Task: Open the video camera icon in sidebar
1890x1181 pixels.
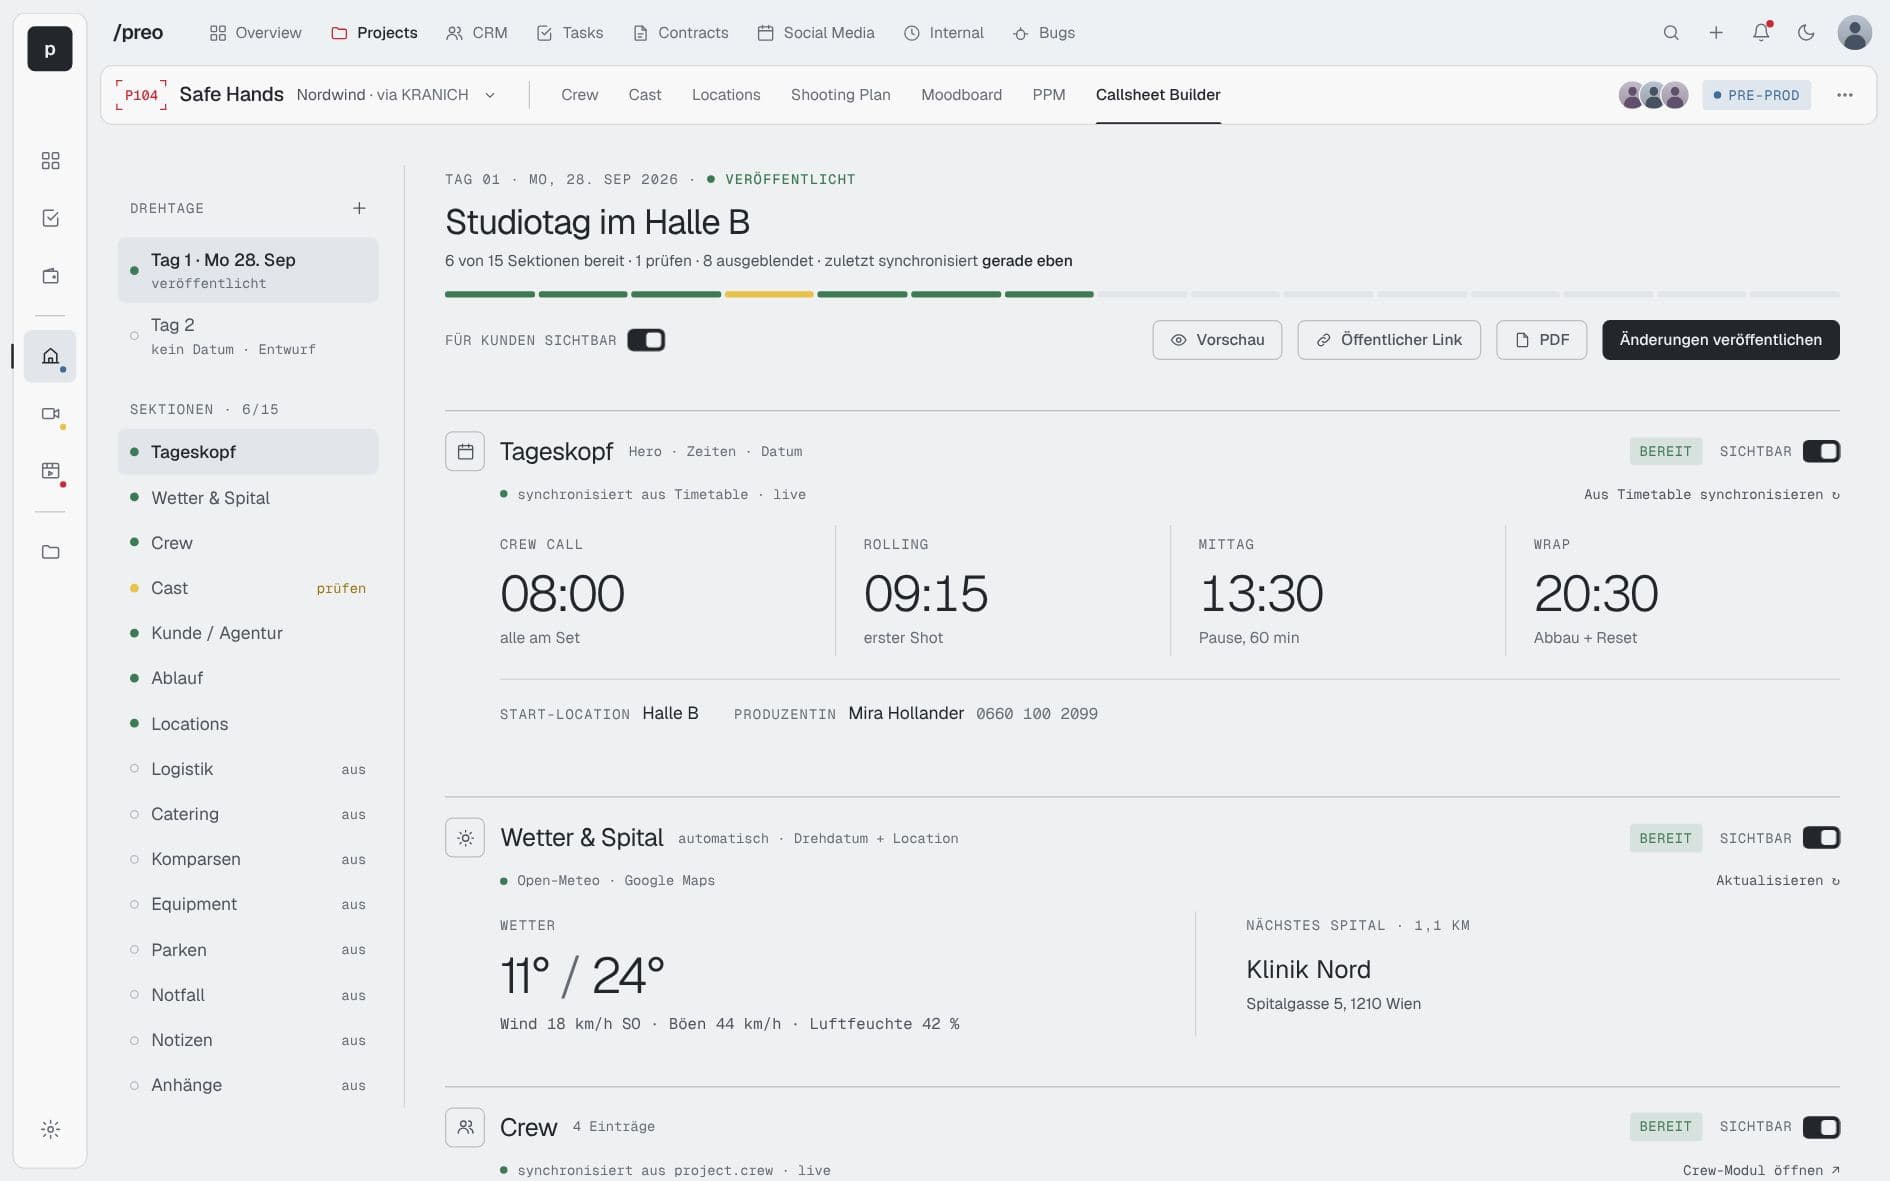Action: point(51,414)
